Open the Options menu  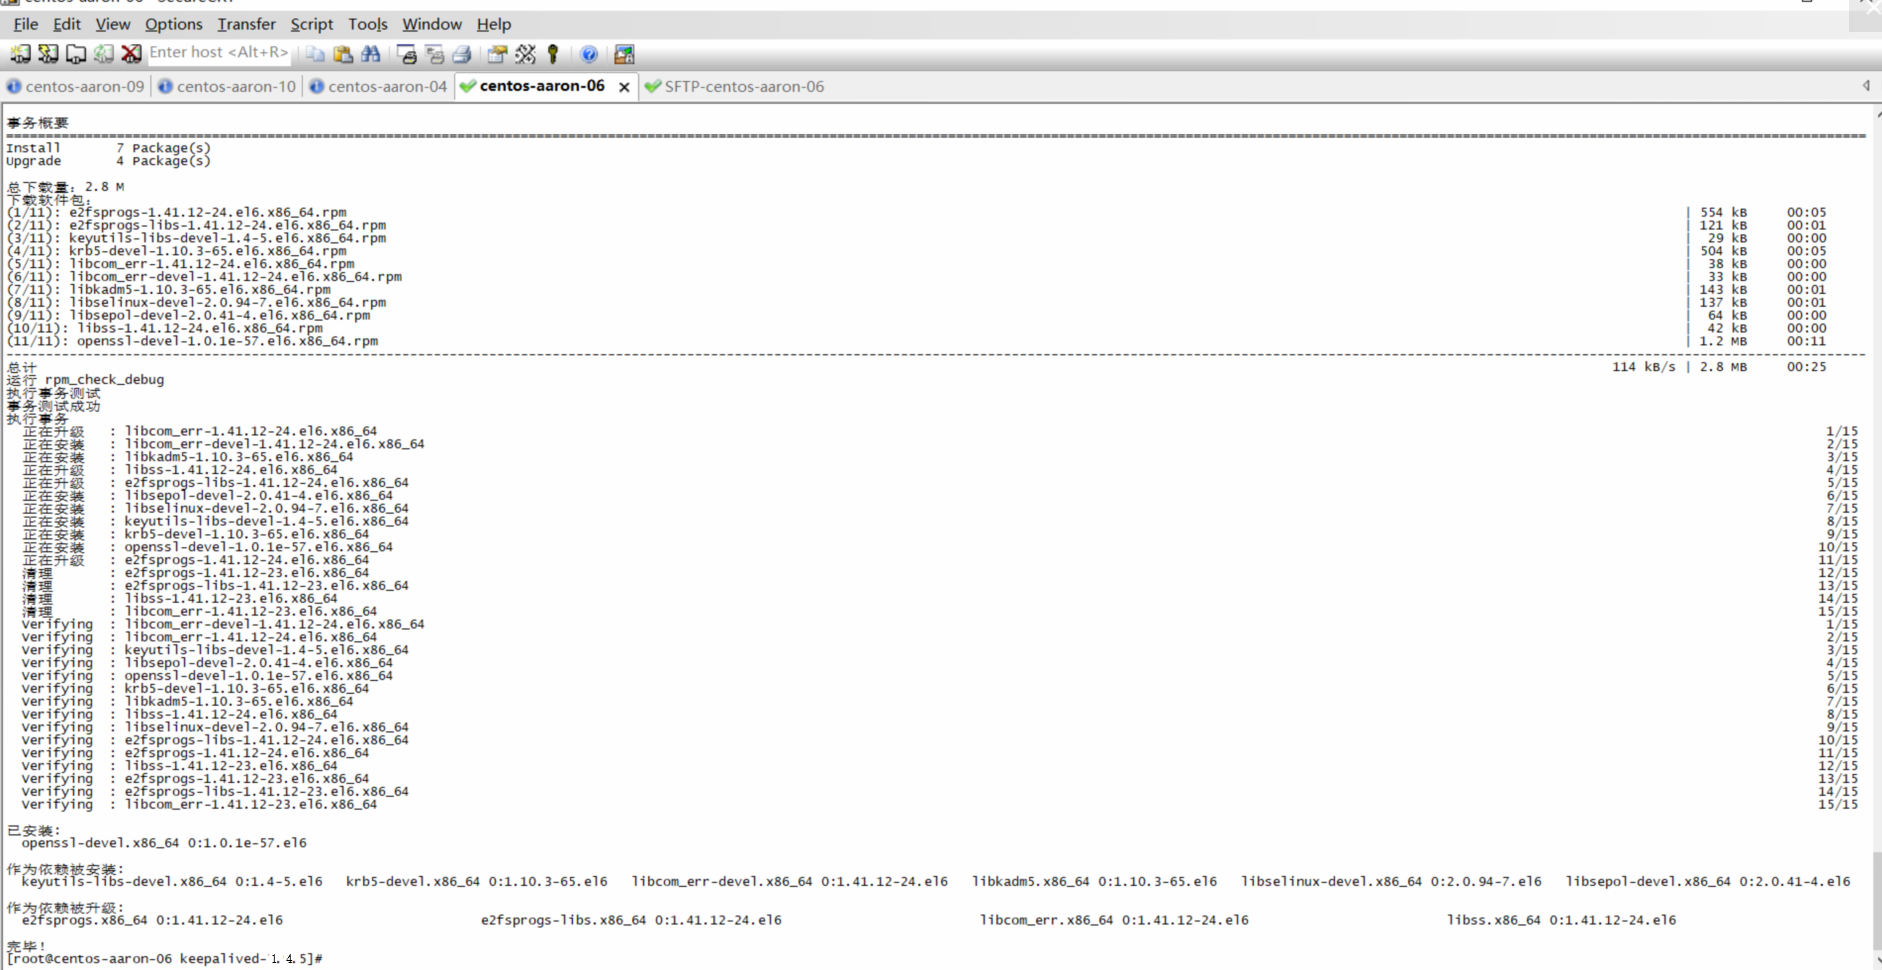tap(174, 24)
